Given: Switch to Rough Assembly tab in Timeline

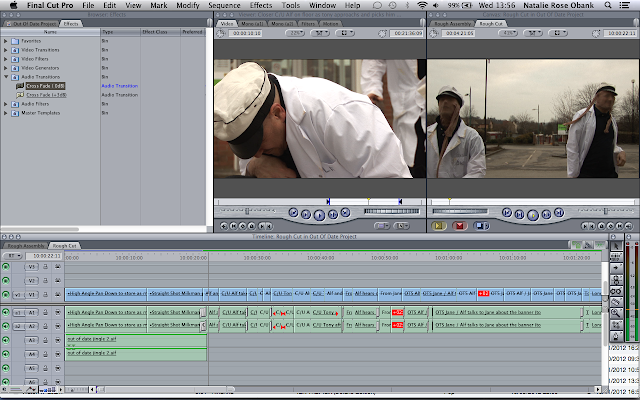Looking at the screenshot, I should 25,246.
